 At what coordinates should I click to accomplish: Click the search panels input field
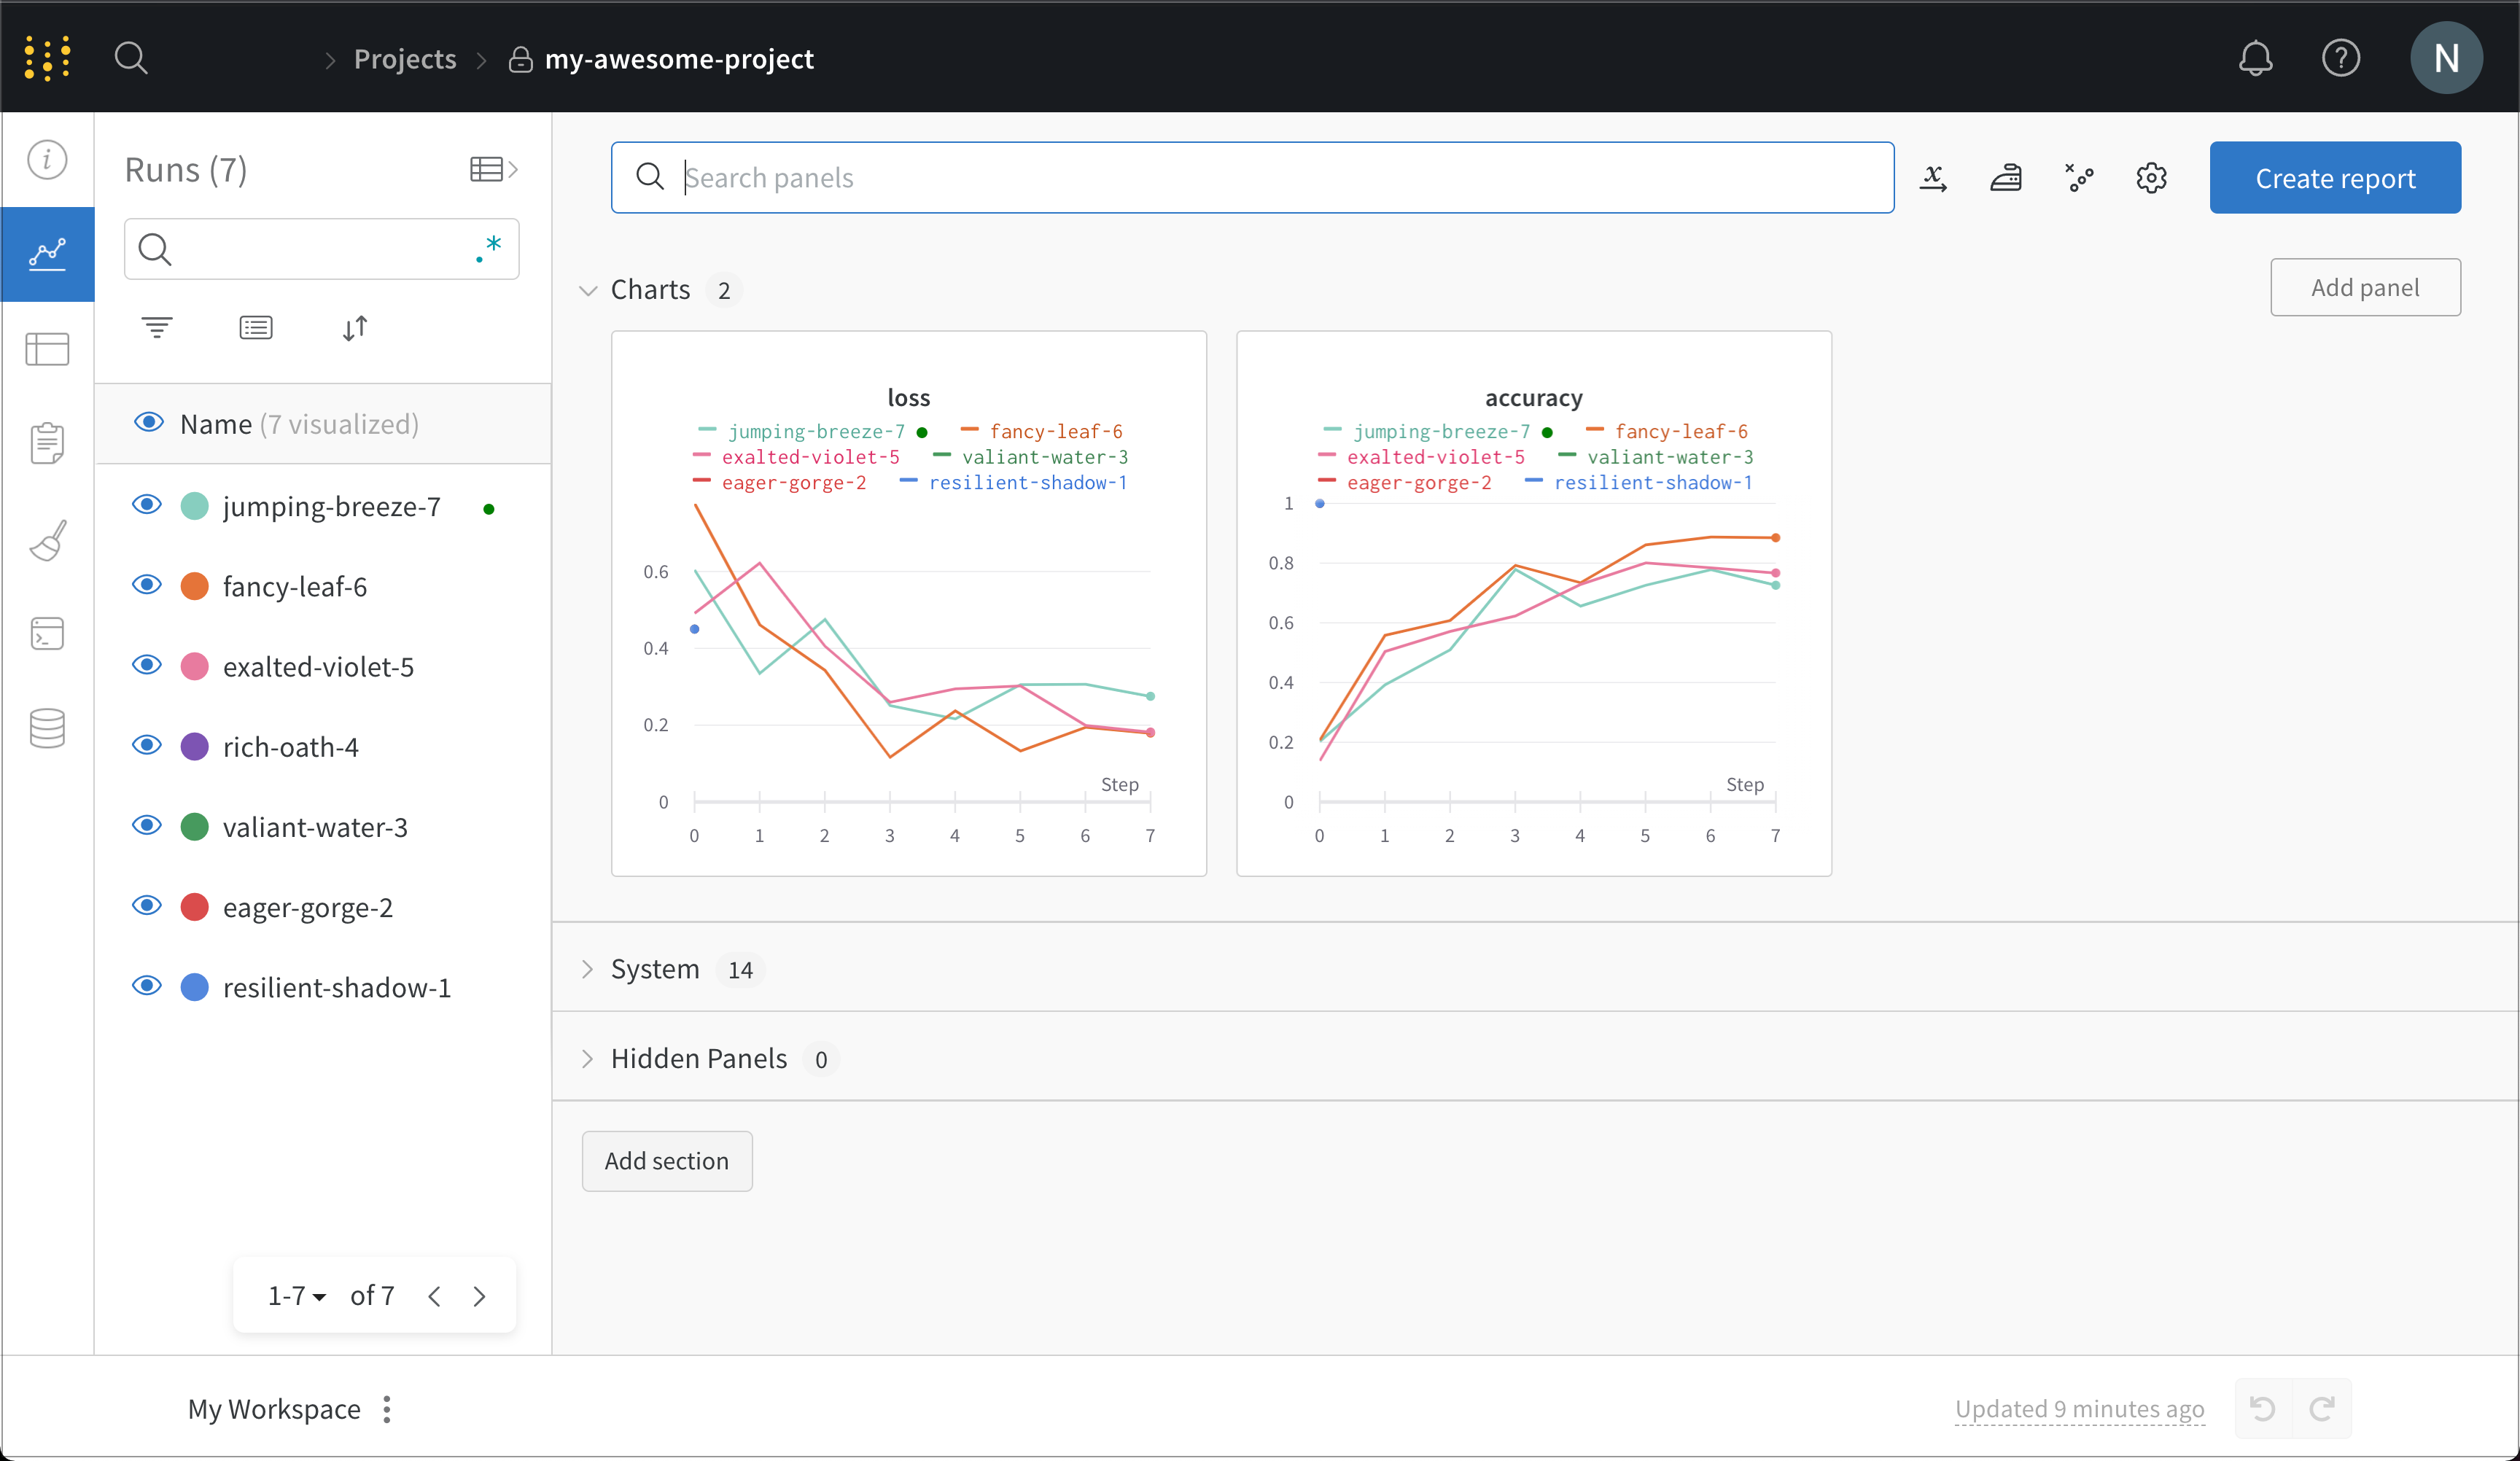click(1252, 176)
